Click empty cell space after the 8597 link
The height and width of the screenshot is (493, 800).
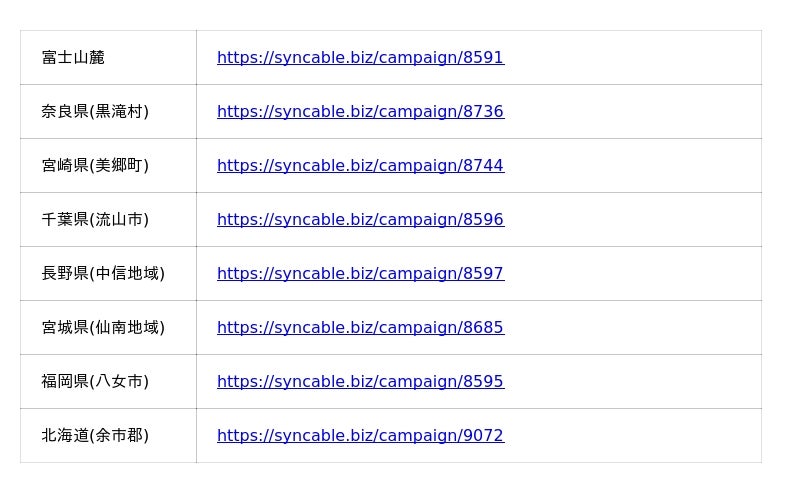pos(630,274)
